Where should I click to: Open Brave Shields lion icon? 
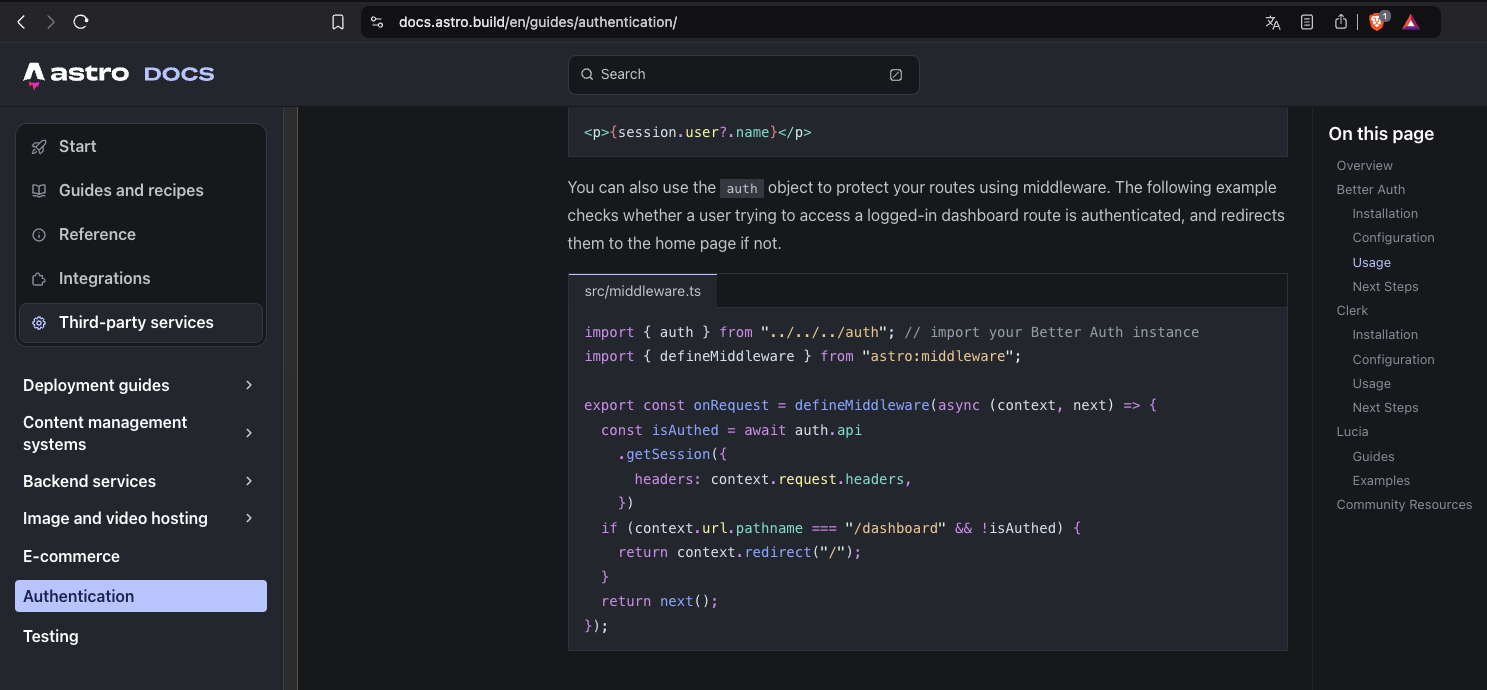click(1377, 22)
